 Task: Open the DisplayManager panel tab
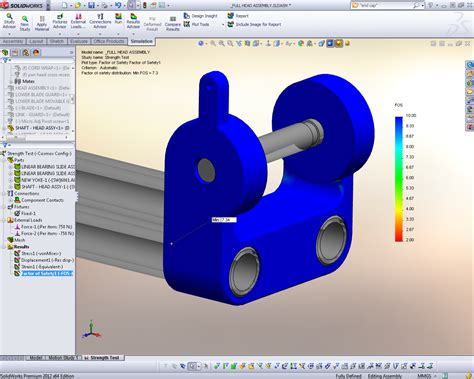[36, 53]
